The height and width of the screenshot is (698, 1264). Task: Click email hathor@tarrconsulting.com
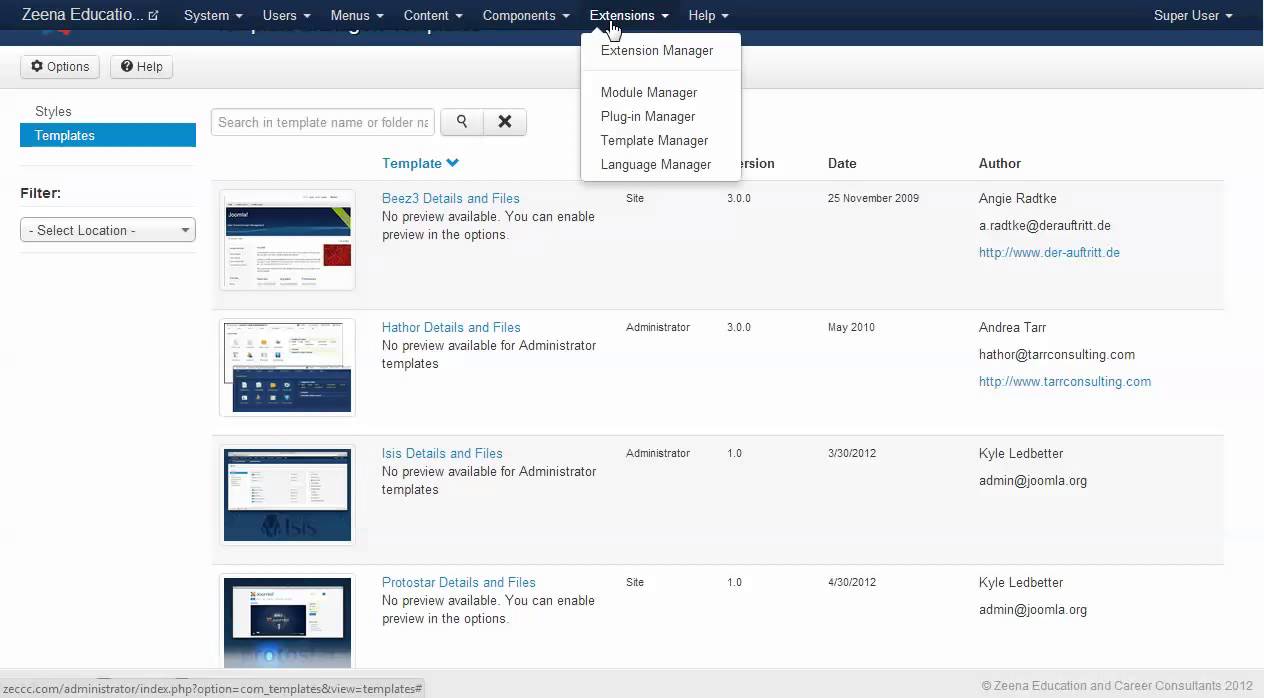click(1057, 354)
